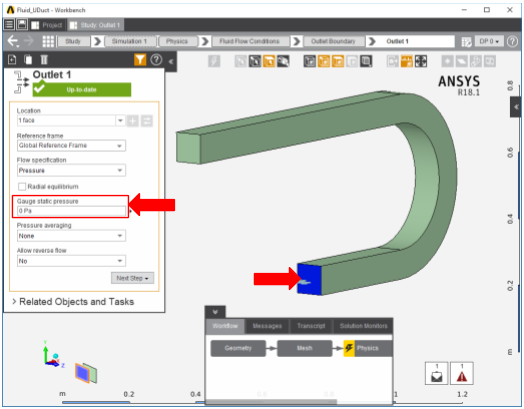
Task: Open the red warning notification icon
Action: (462, 373)
